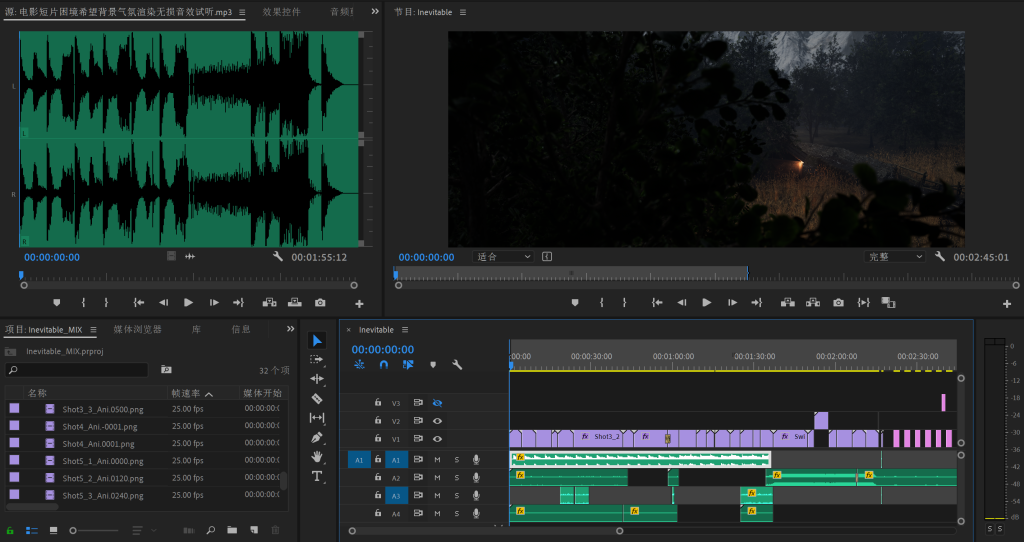The height and width of the screenshot is (542, 1024).
Task: Click the timeline timecode 00:00:00:00
Action: pyautogui.click(x=383, y=349)
